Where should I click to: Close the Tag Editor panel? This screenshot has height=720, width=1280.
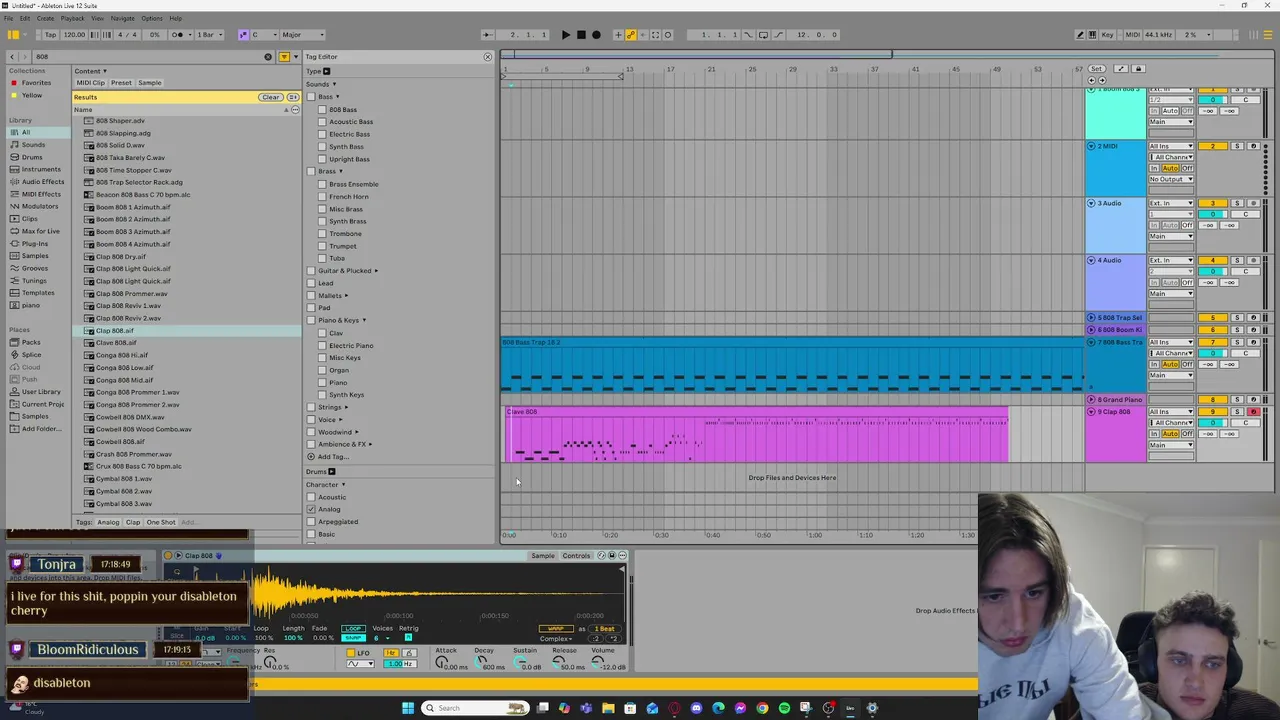488,57
